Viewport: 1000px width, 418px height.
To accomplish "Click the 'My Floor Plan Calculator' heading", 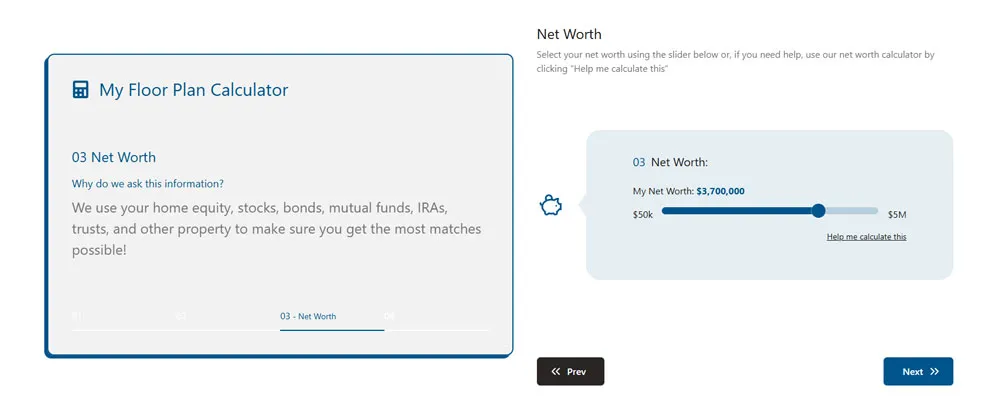I will (x=193, y=90).
